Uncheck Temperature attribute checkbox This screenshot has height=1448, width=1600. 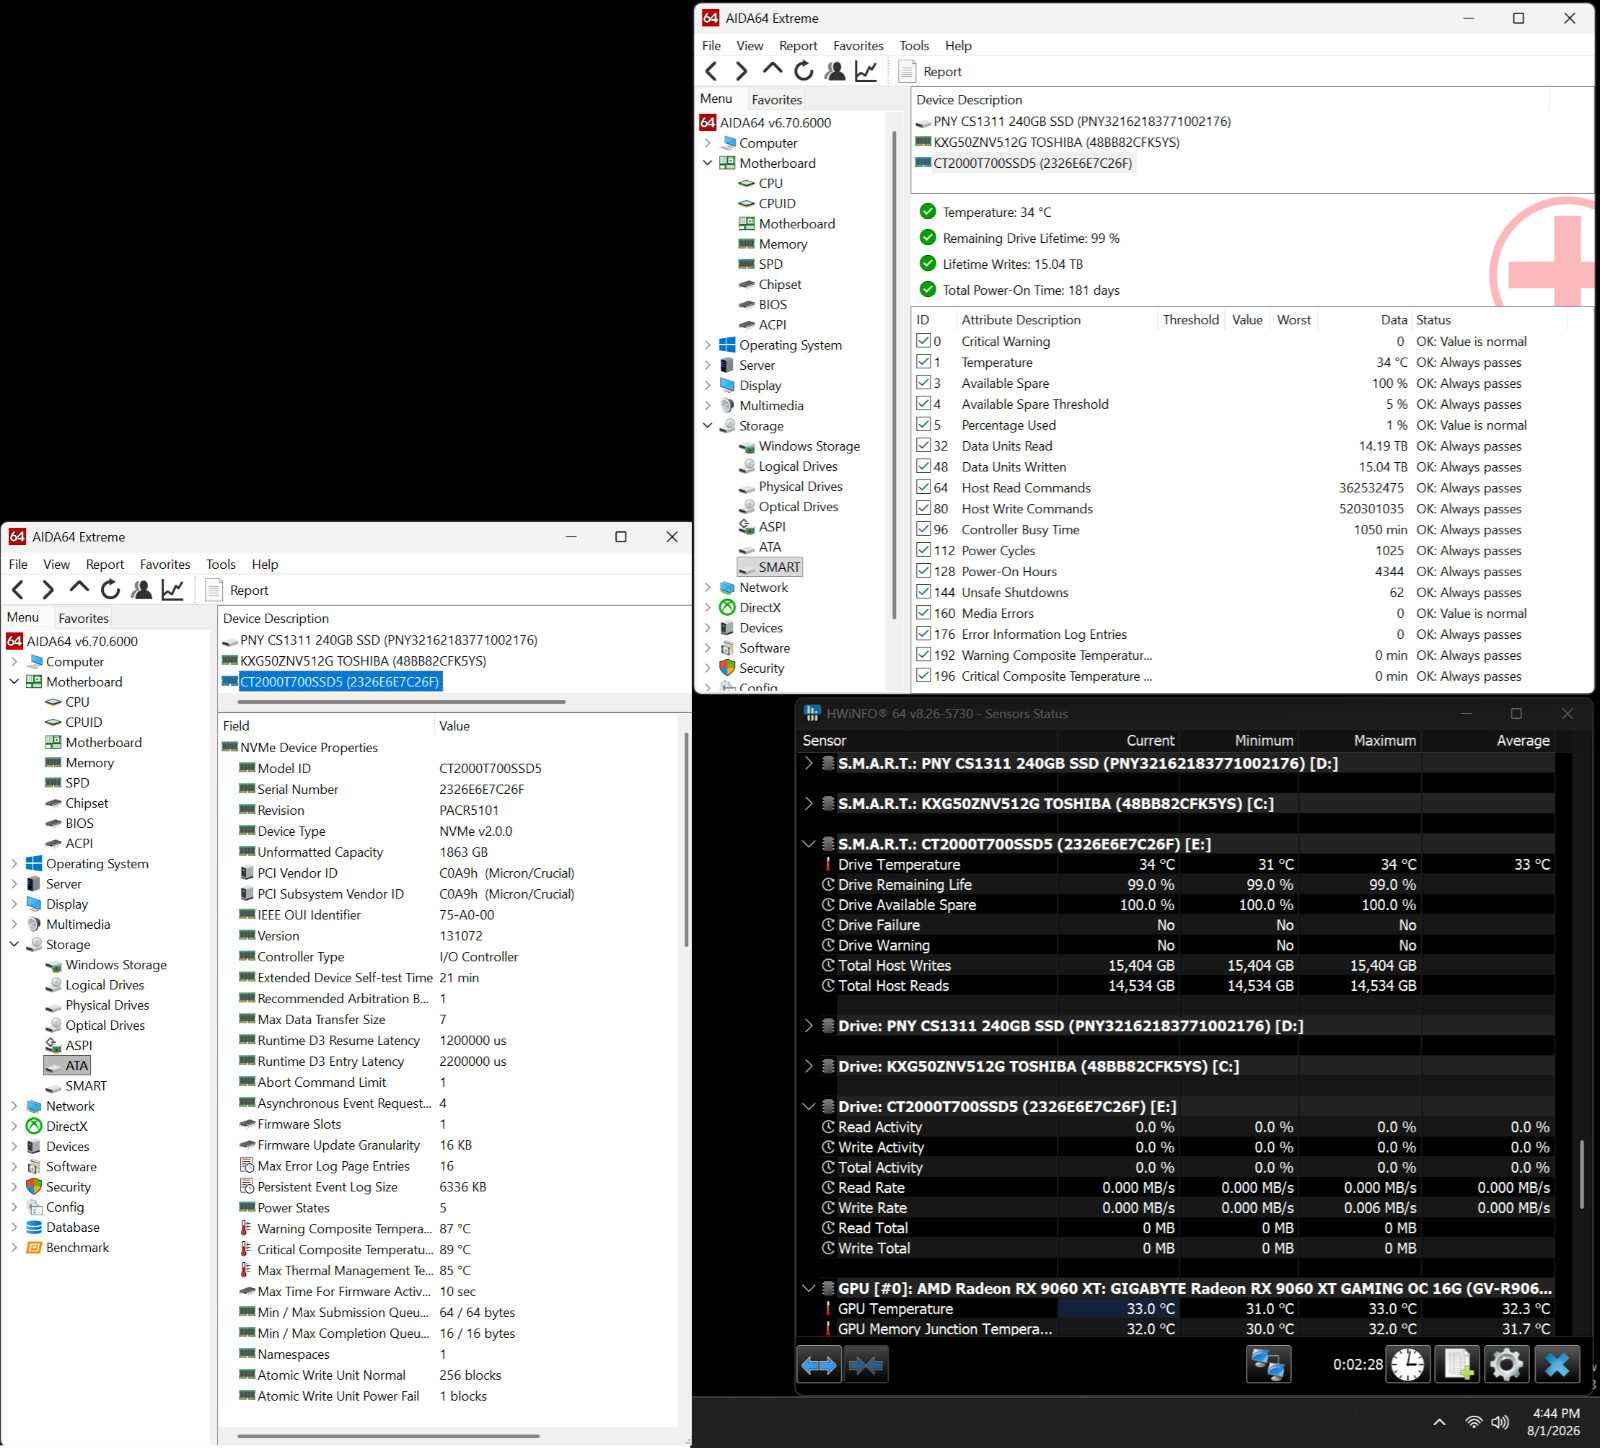coord(923,362)
